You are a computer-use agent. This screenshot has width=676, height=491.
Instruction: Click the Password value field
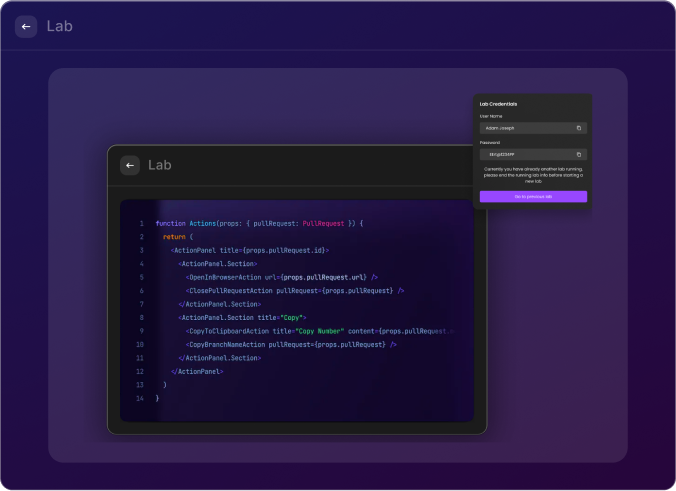(x=525, y=155)
